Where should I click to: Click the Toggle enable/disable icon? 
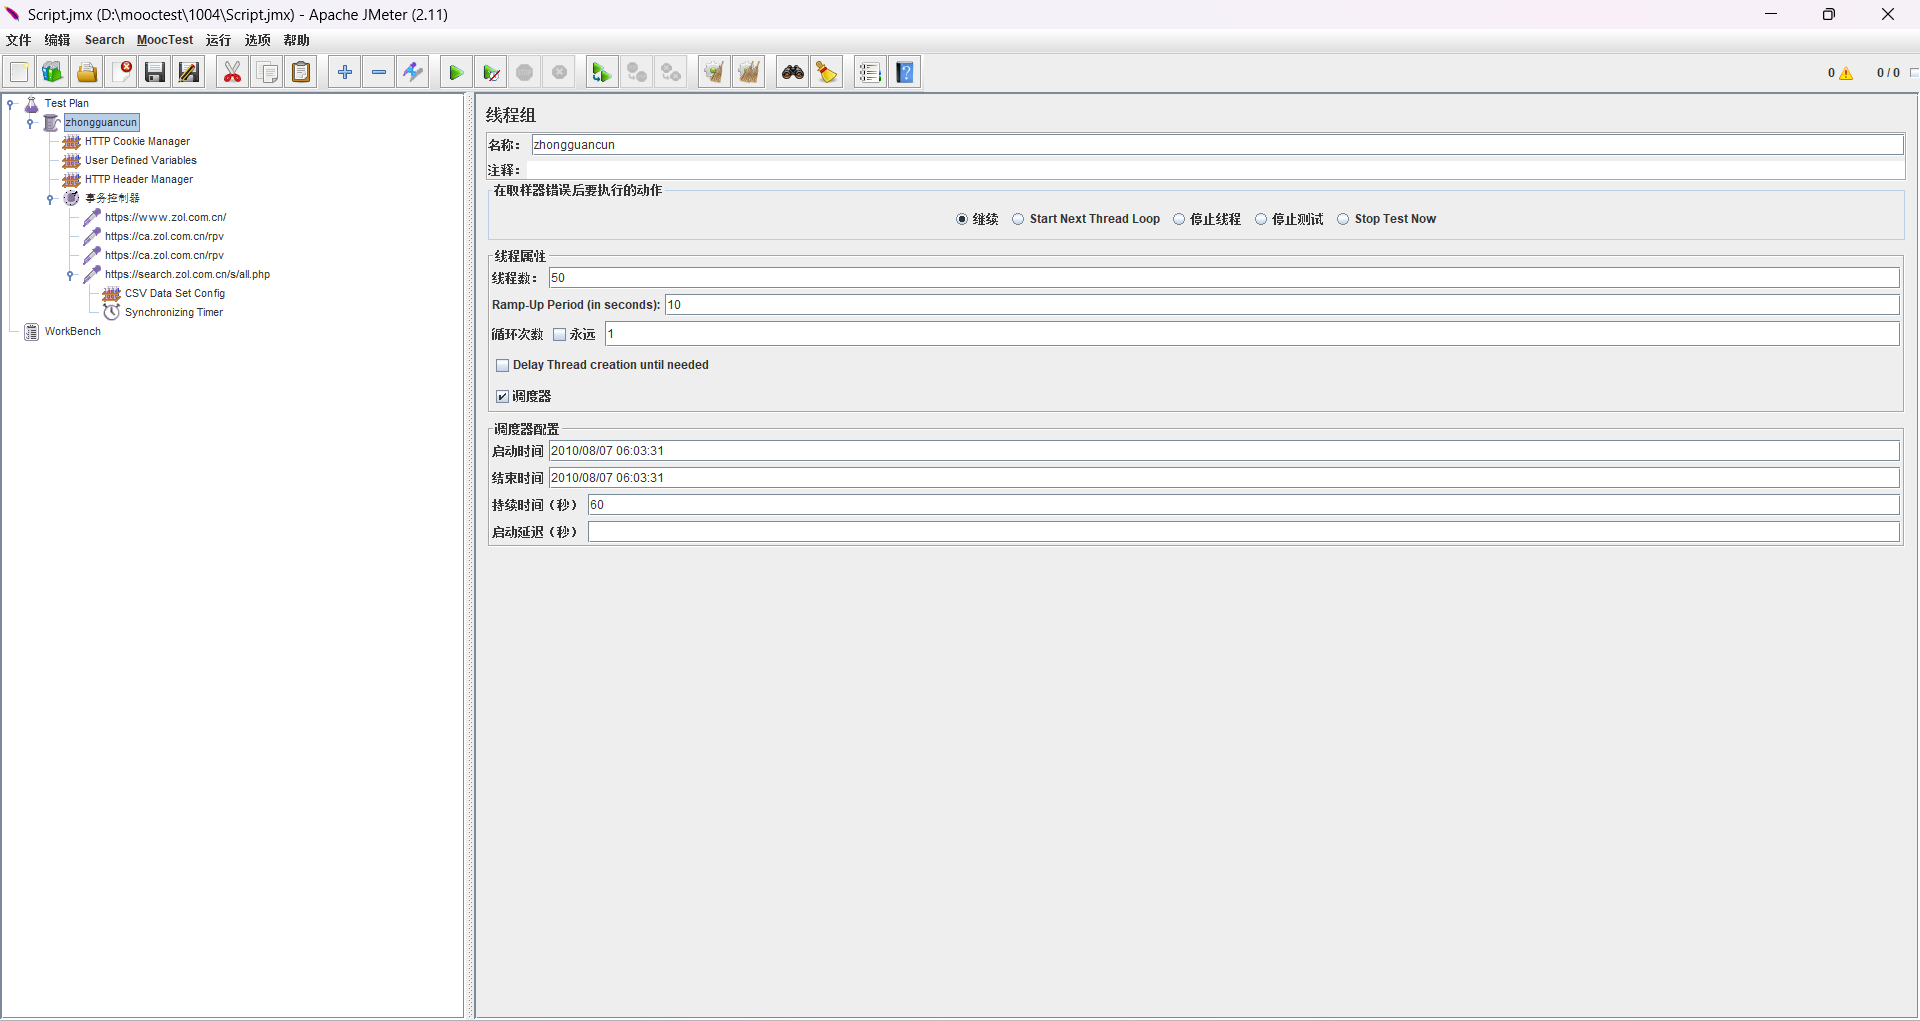coord(413,72)
